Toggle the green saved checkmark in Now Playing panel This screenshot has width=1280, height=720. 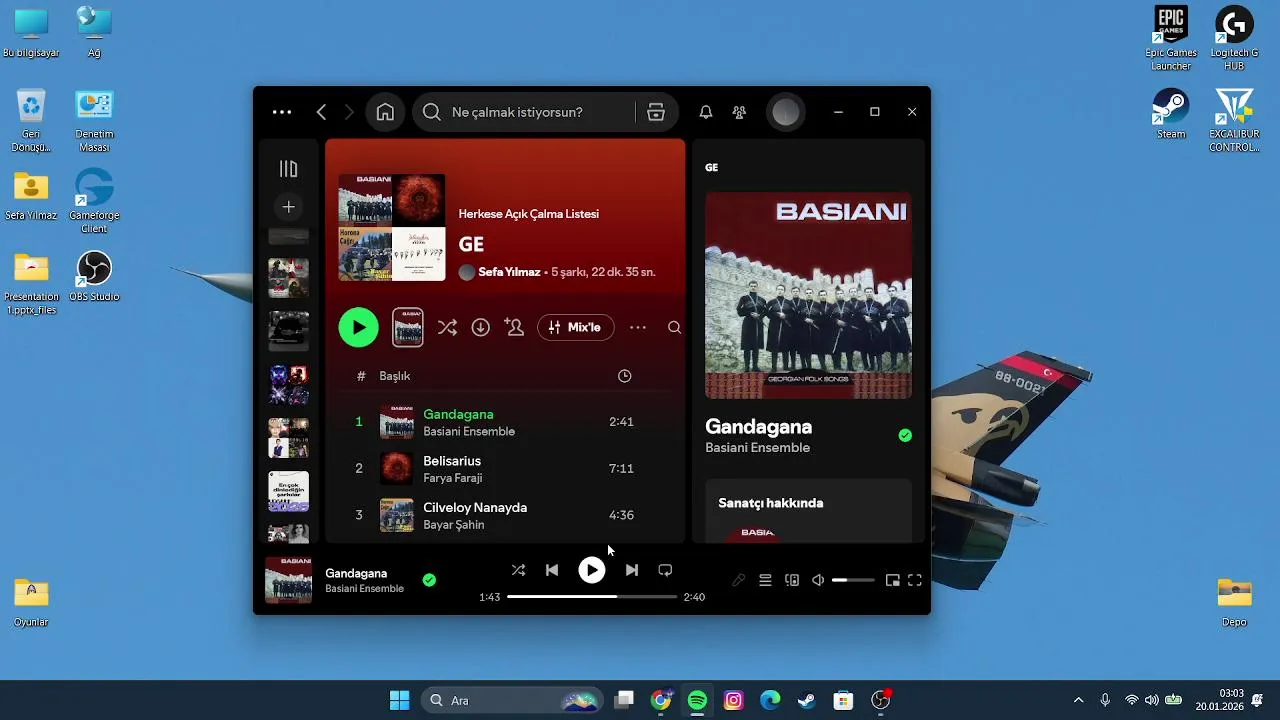[905, 435]
